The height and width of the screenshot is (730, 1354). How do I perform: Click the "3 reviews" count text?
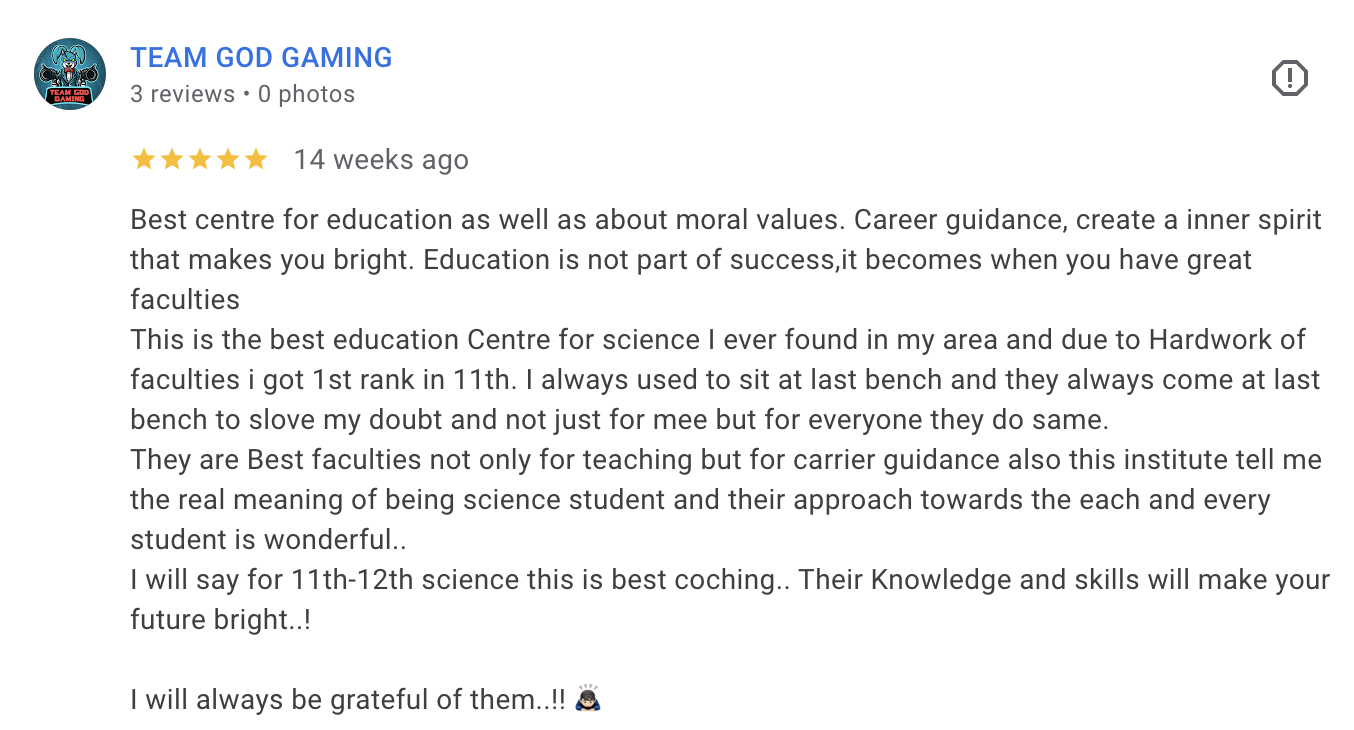point(182,95)
